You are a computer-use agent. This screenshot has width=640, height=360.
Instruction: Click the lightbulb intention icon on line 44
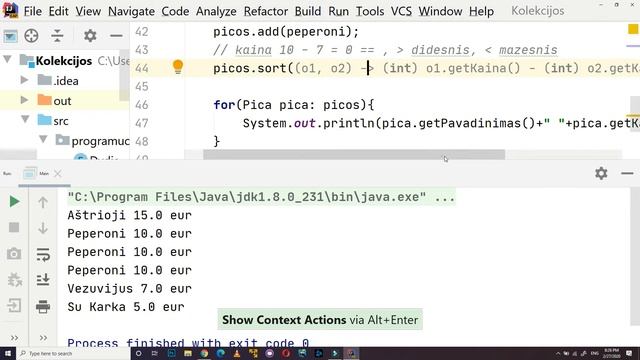(178, 67)
